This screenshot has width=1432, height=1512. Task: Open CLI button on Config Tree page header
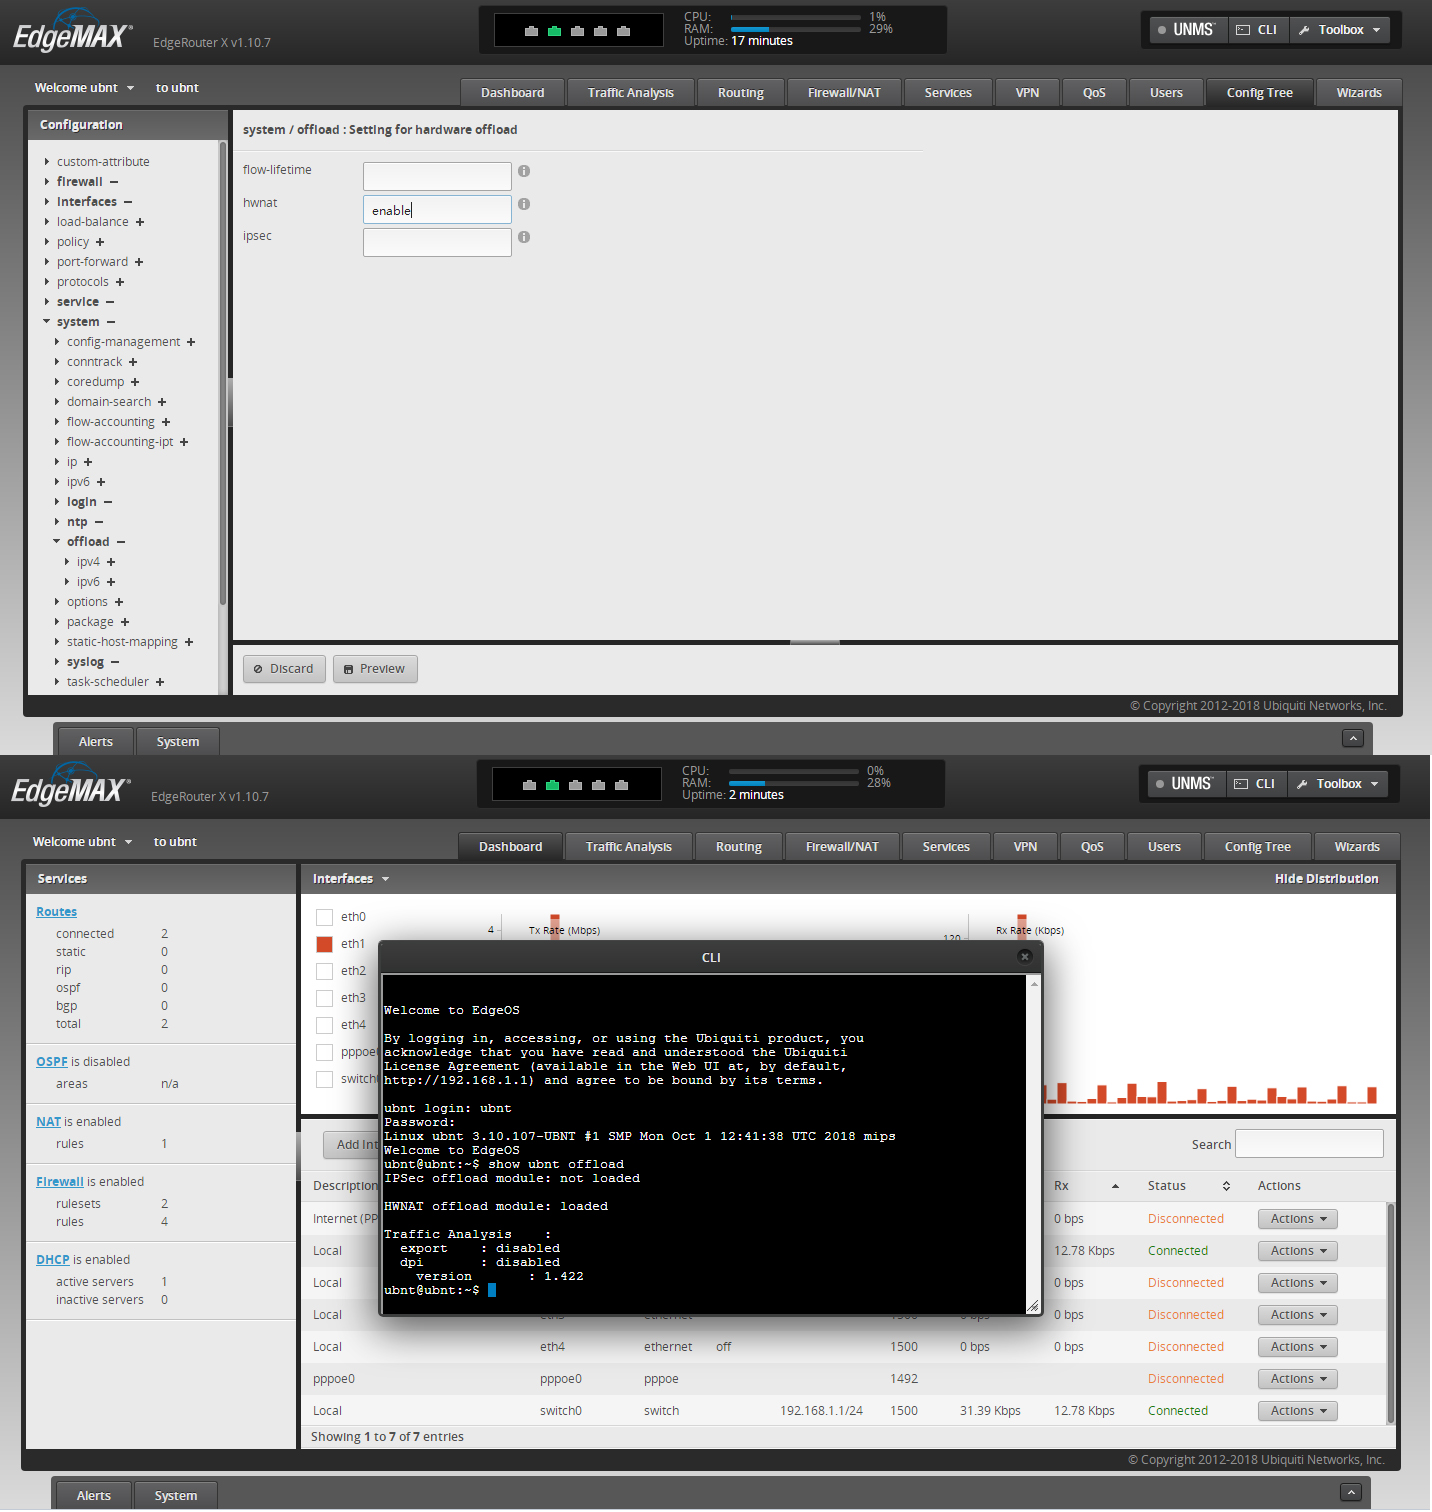(x=1258, y=30)
